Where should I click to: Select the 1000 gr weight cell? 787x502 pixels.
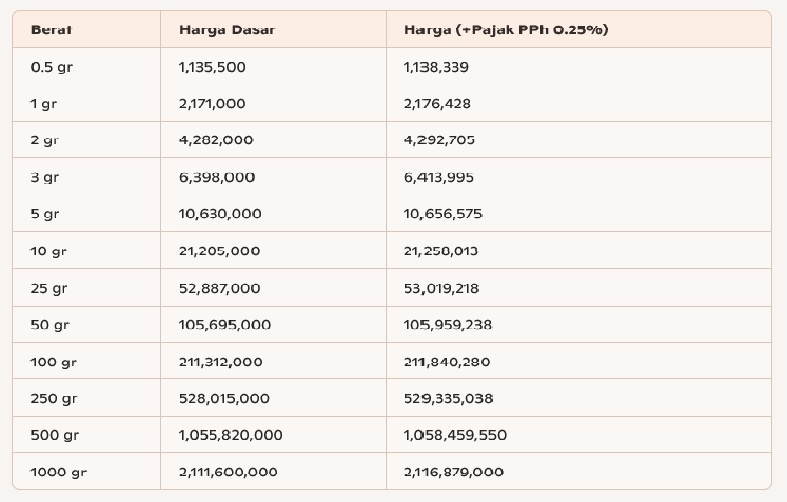58,472
